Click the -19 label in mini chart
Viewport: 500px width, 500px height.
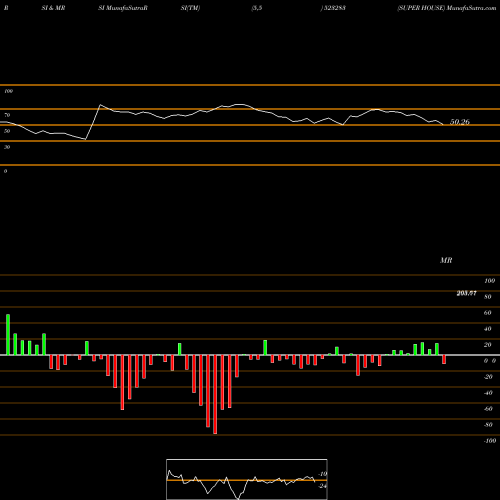coord(322,474)
